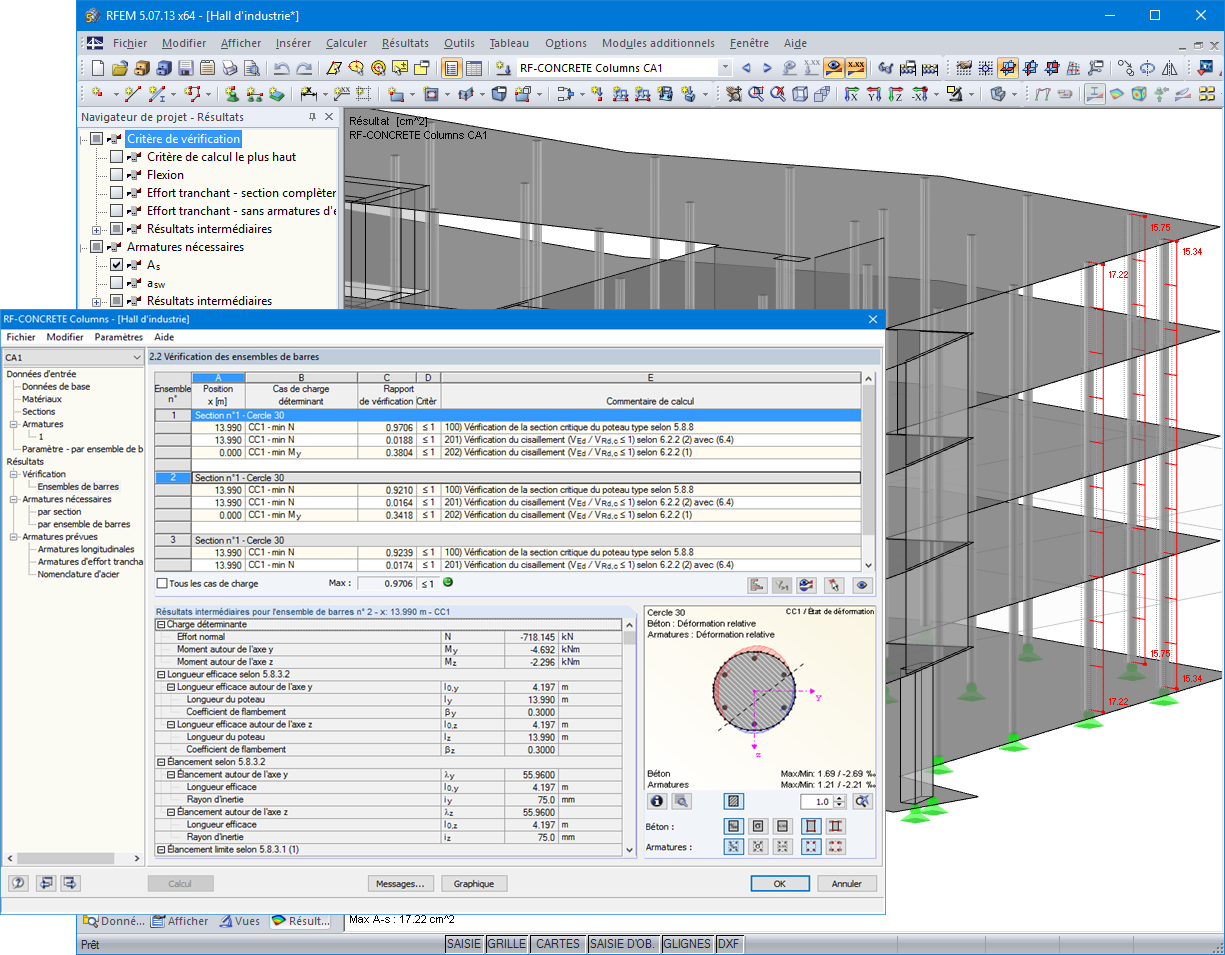Increase the scale value using the 1.0 stepper
Viewport: 1225px width, 955px height.
[x=839, y=797]
